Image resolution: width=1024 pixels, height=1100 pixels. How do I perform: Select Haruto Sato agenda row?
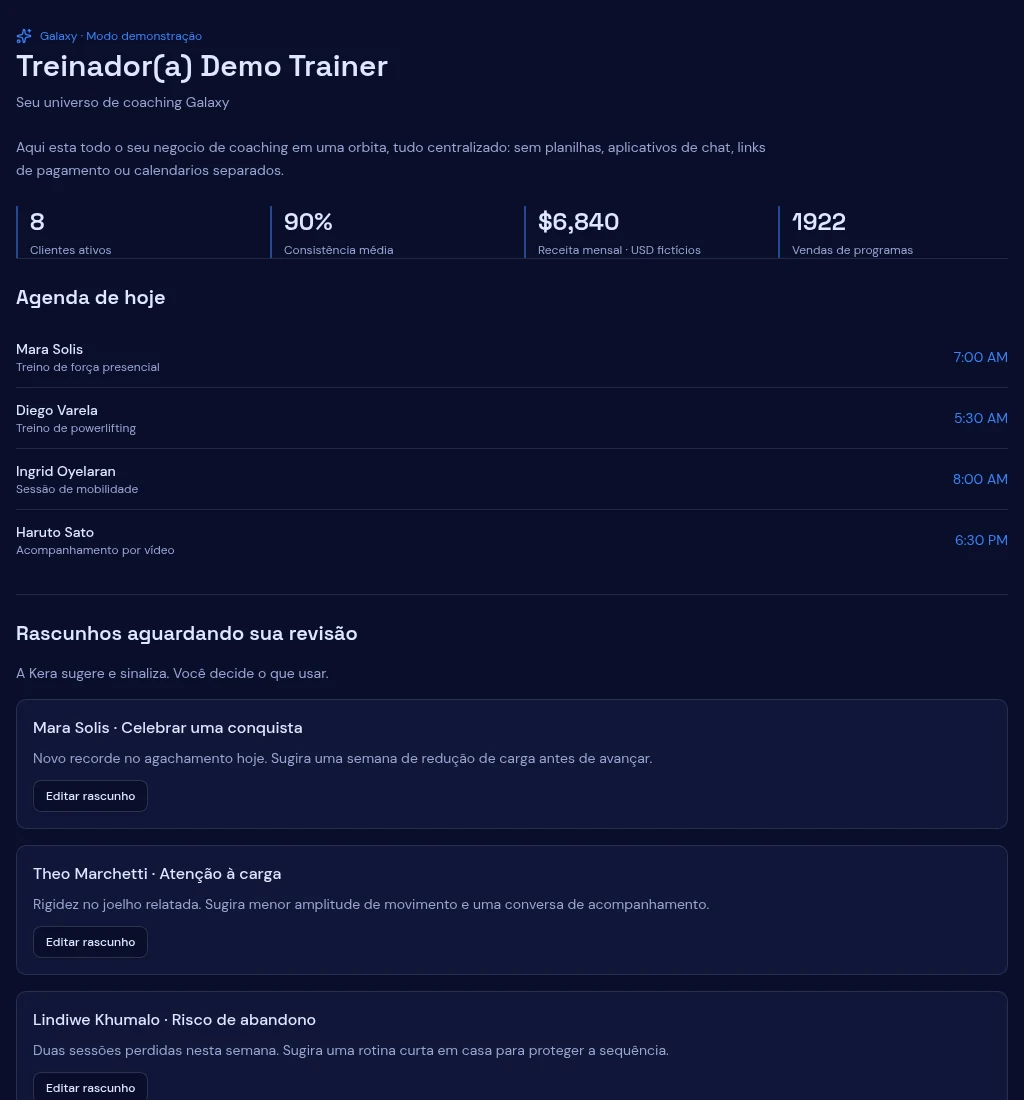(512, 540)
